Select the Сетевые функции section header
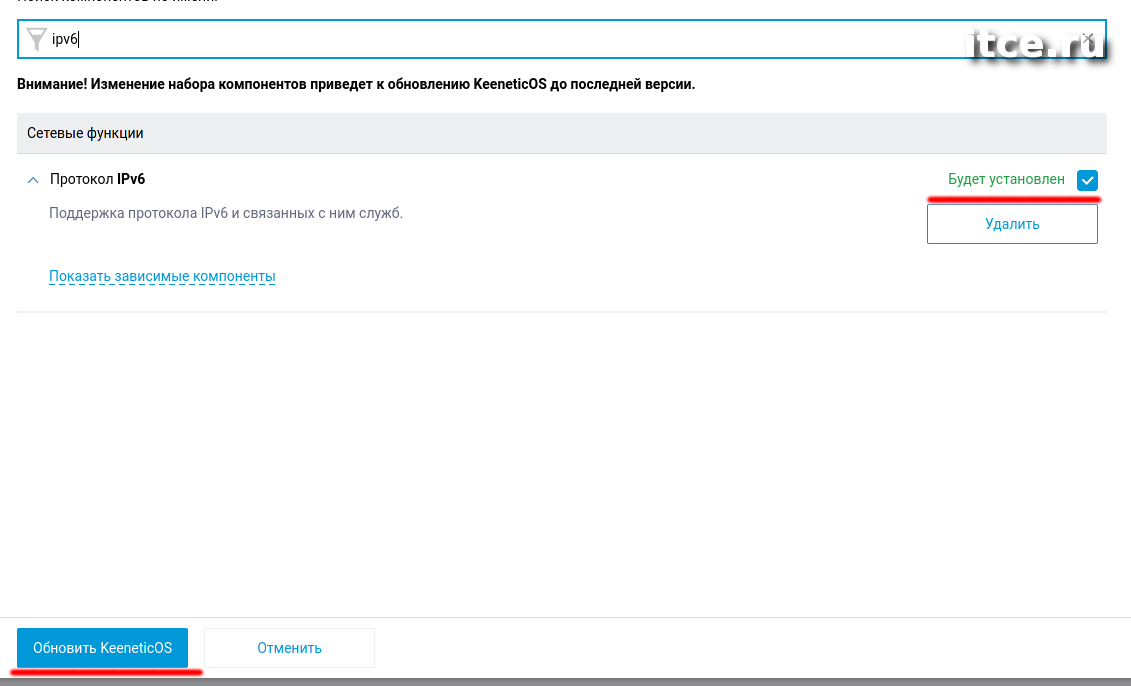The height and width of the screenshot is (686, 1131). [x=561, y=133]
